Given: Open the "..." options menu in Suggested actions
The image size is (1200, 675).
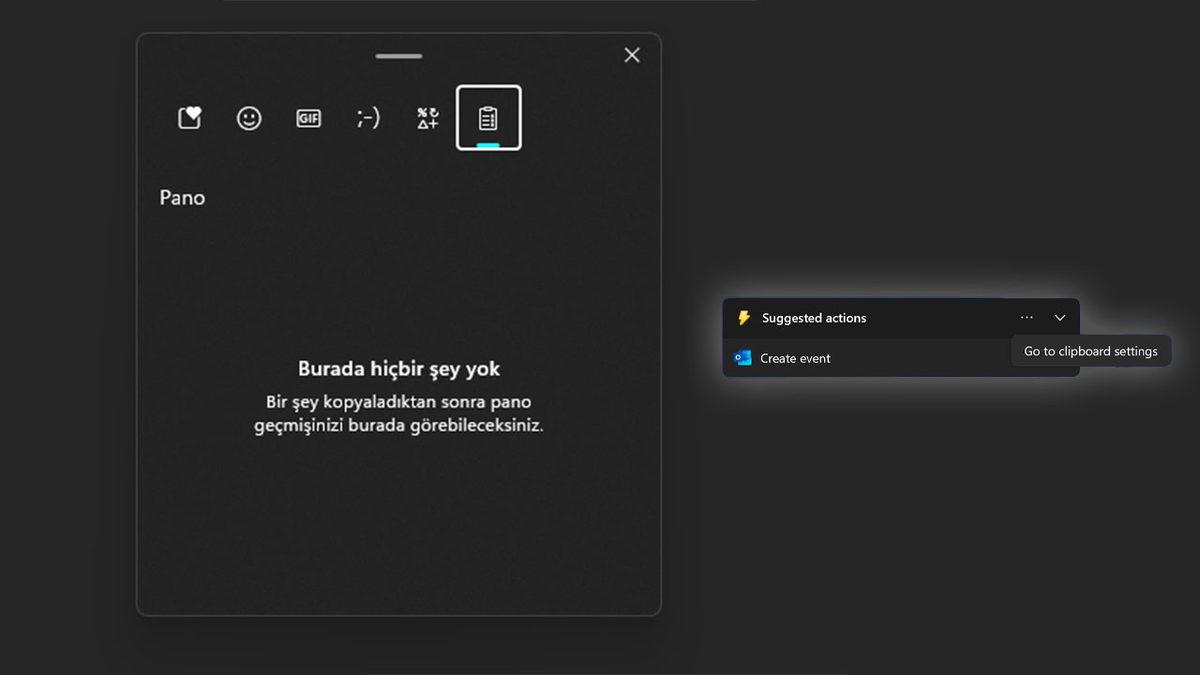Looking at the screenshot, I should [1026, 317].
